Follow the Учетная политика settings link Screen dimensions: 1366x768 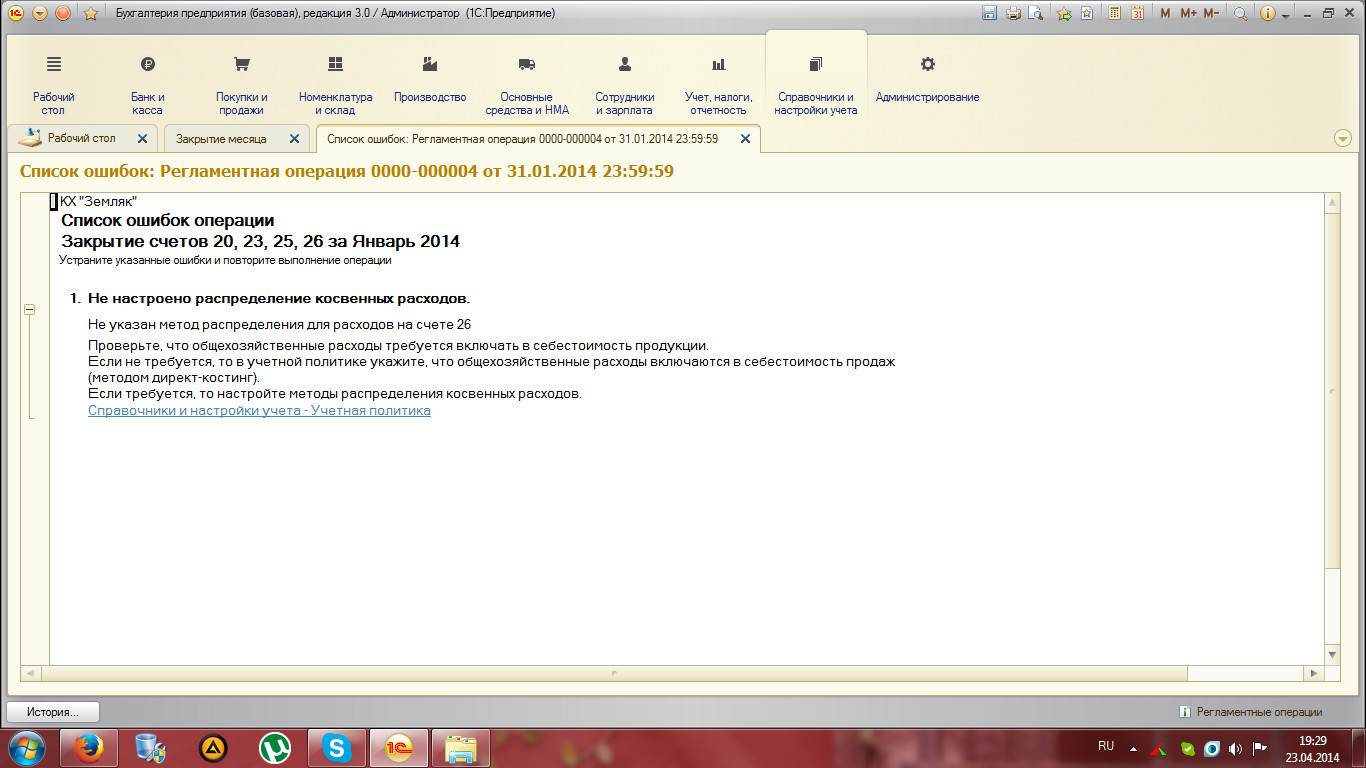259,411
